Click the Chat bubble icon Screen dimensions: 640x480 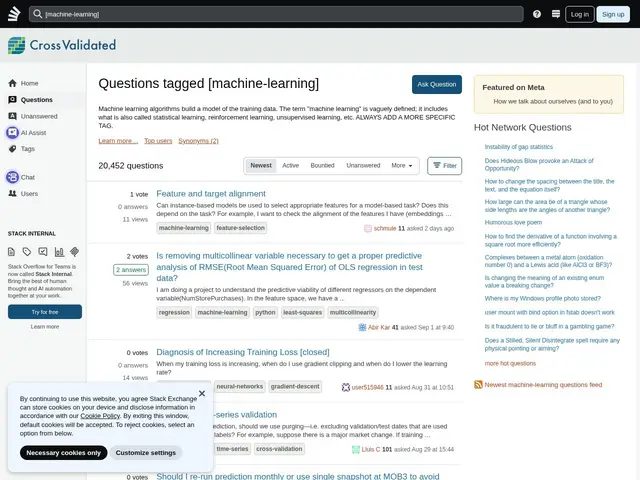click(x=12, y=177)
